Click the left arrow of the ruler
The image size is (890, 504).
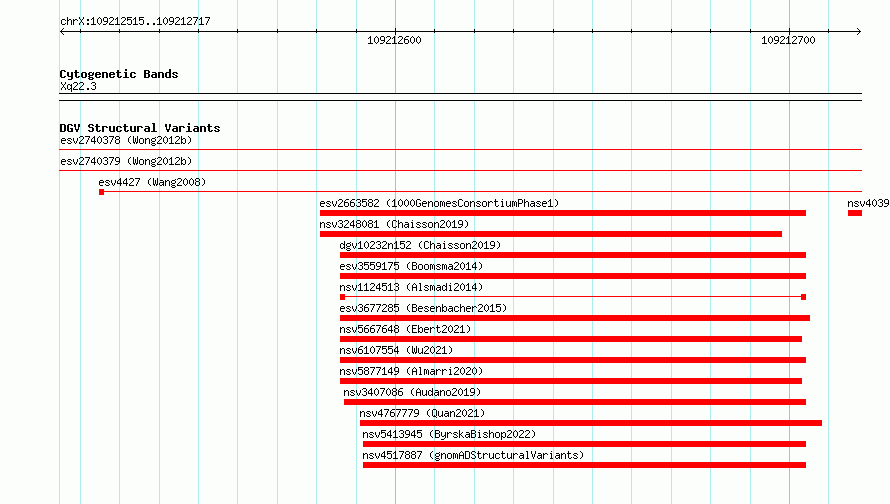click(x=62, y=32)
